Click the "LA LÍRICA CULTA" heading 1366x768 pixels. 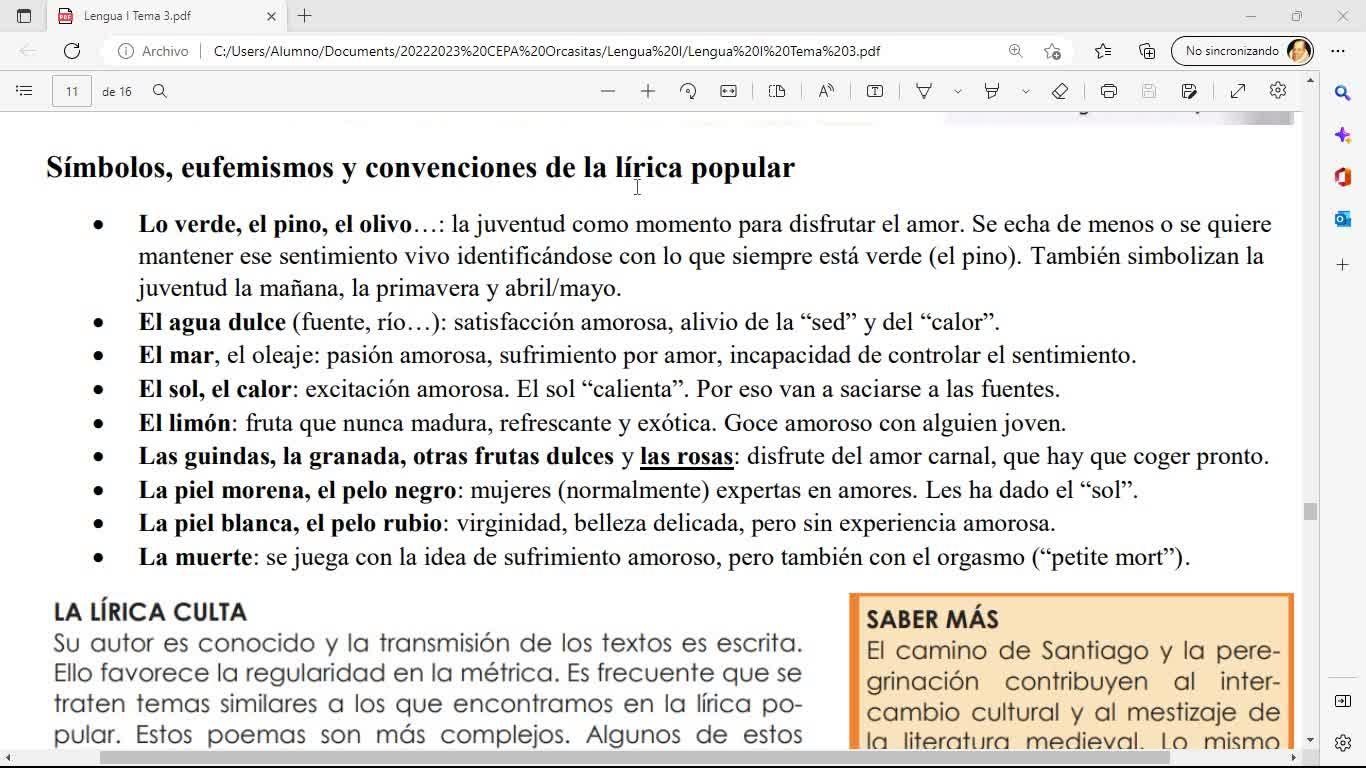point(150,612)
